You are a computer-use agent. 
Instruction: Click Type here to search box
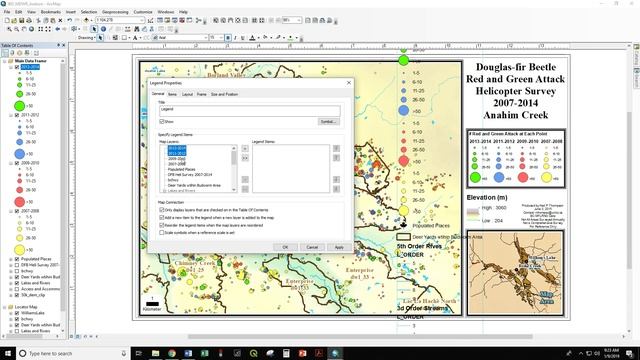tap(73, 353)
